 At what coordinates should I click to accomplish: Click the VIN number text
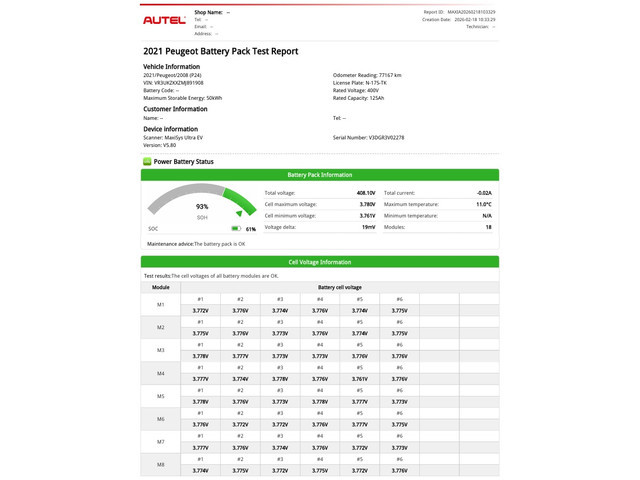click(173, 83)
